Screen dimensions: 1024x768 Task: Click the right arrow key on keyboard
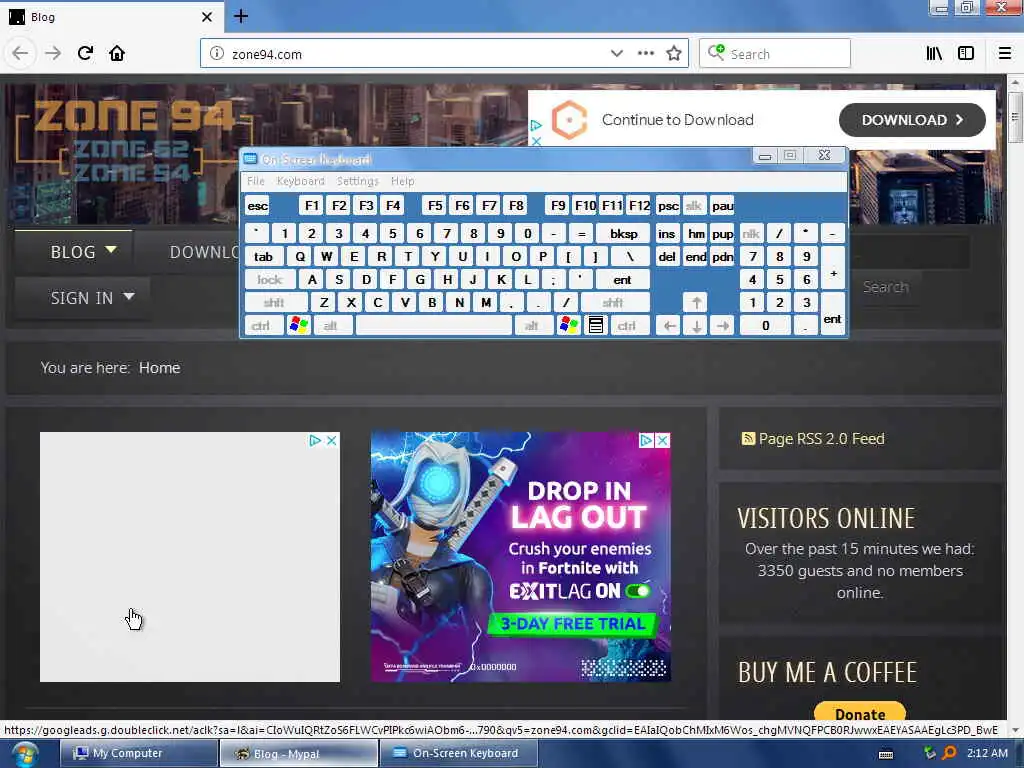(x=723, y=325)
